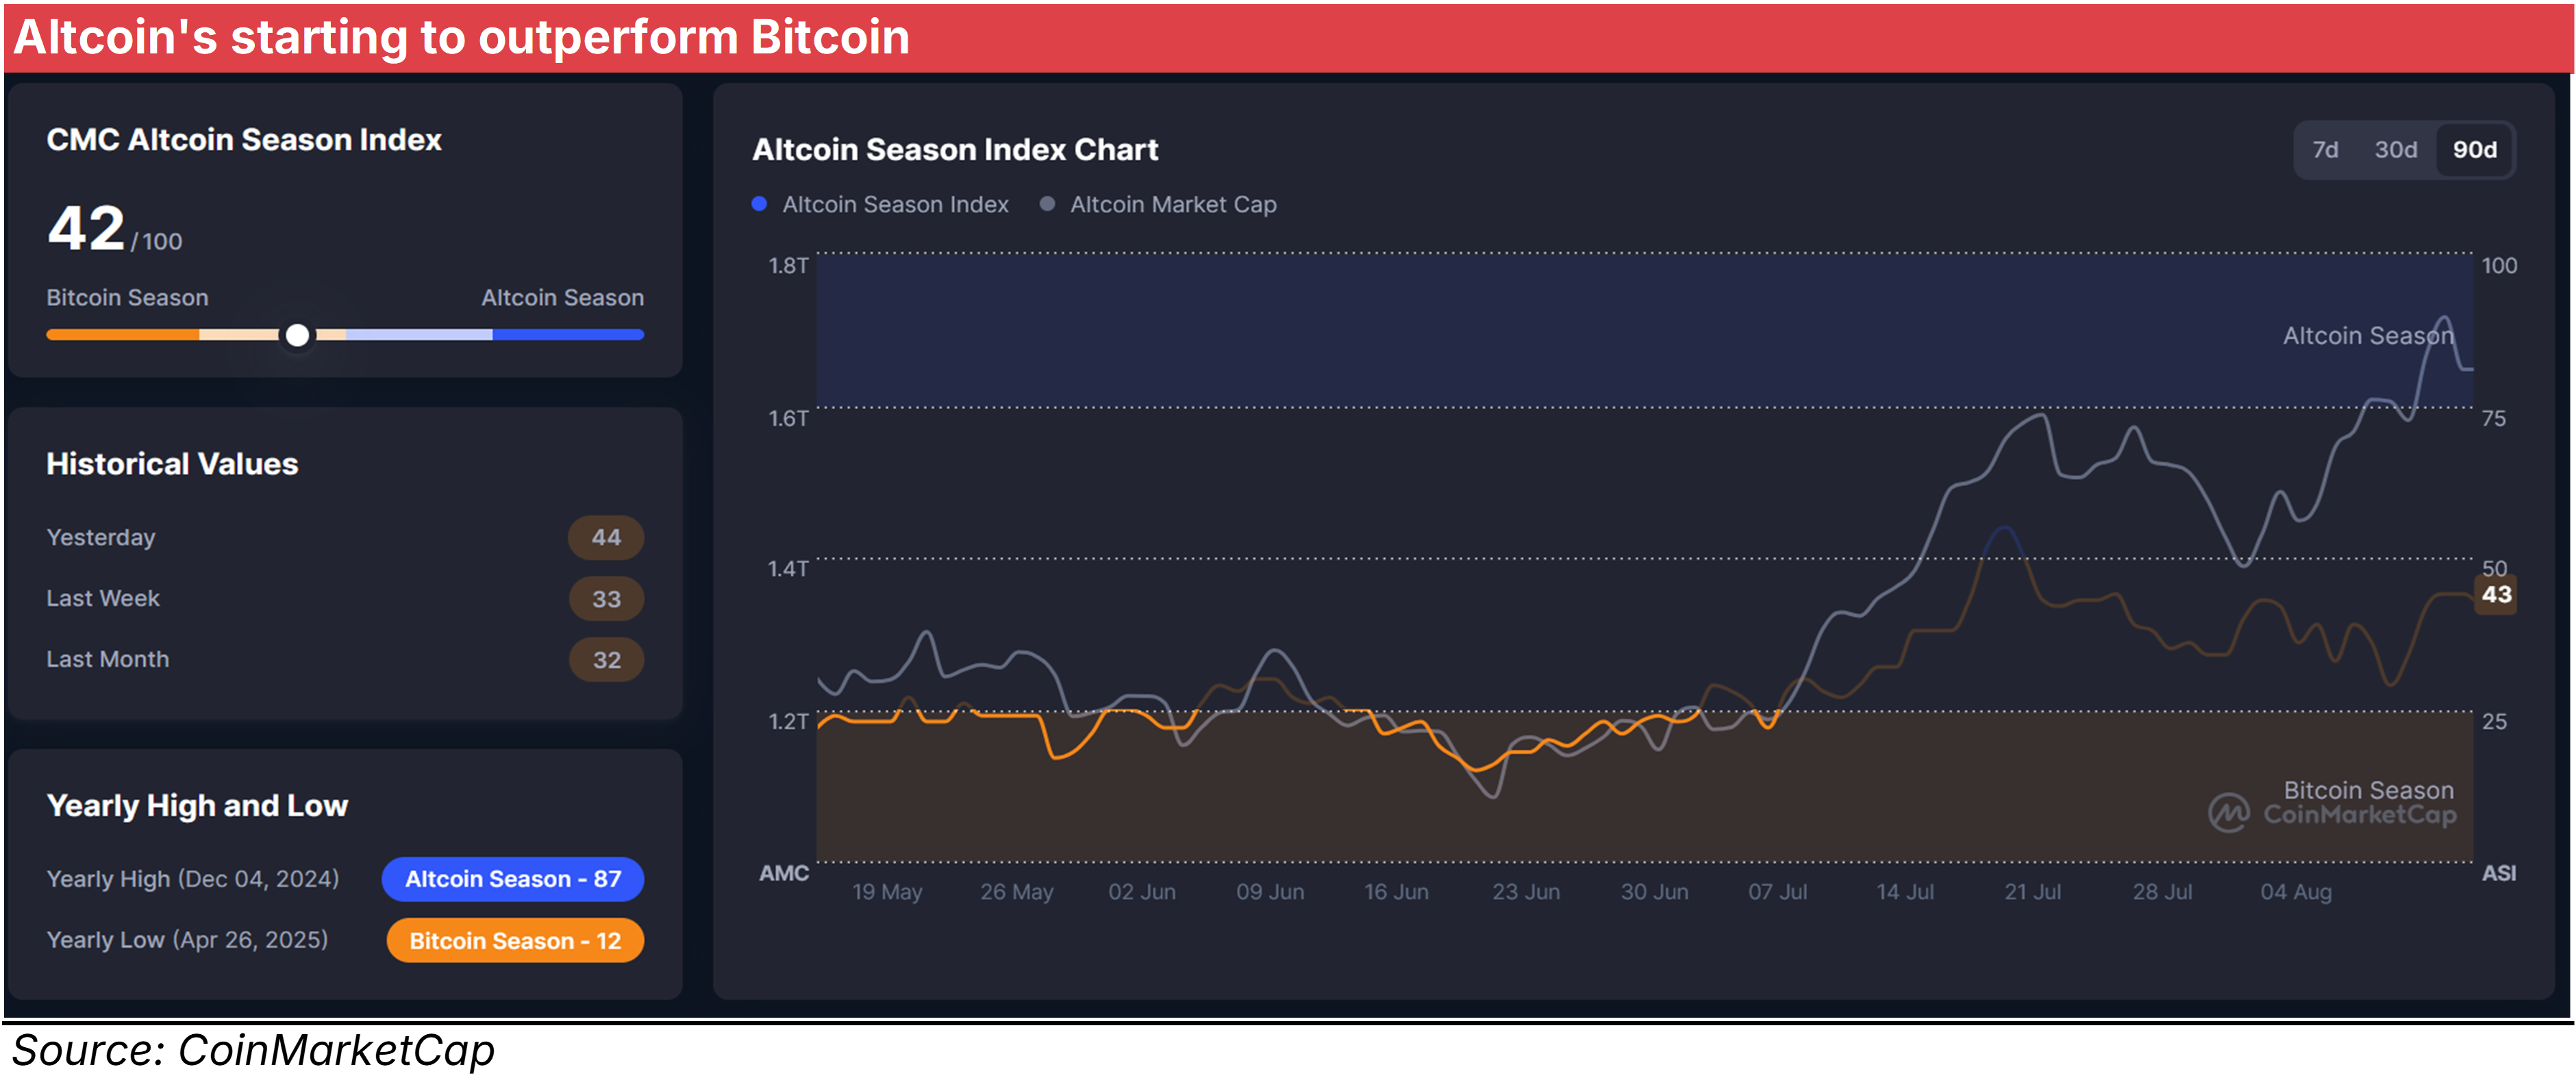Viewport: 2576px width, 1091px height.
Task: Click the Altcoin Season - 87 badge
Action: pos(512,879)
